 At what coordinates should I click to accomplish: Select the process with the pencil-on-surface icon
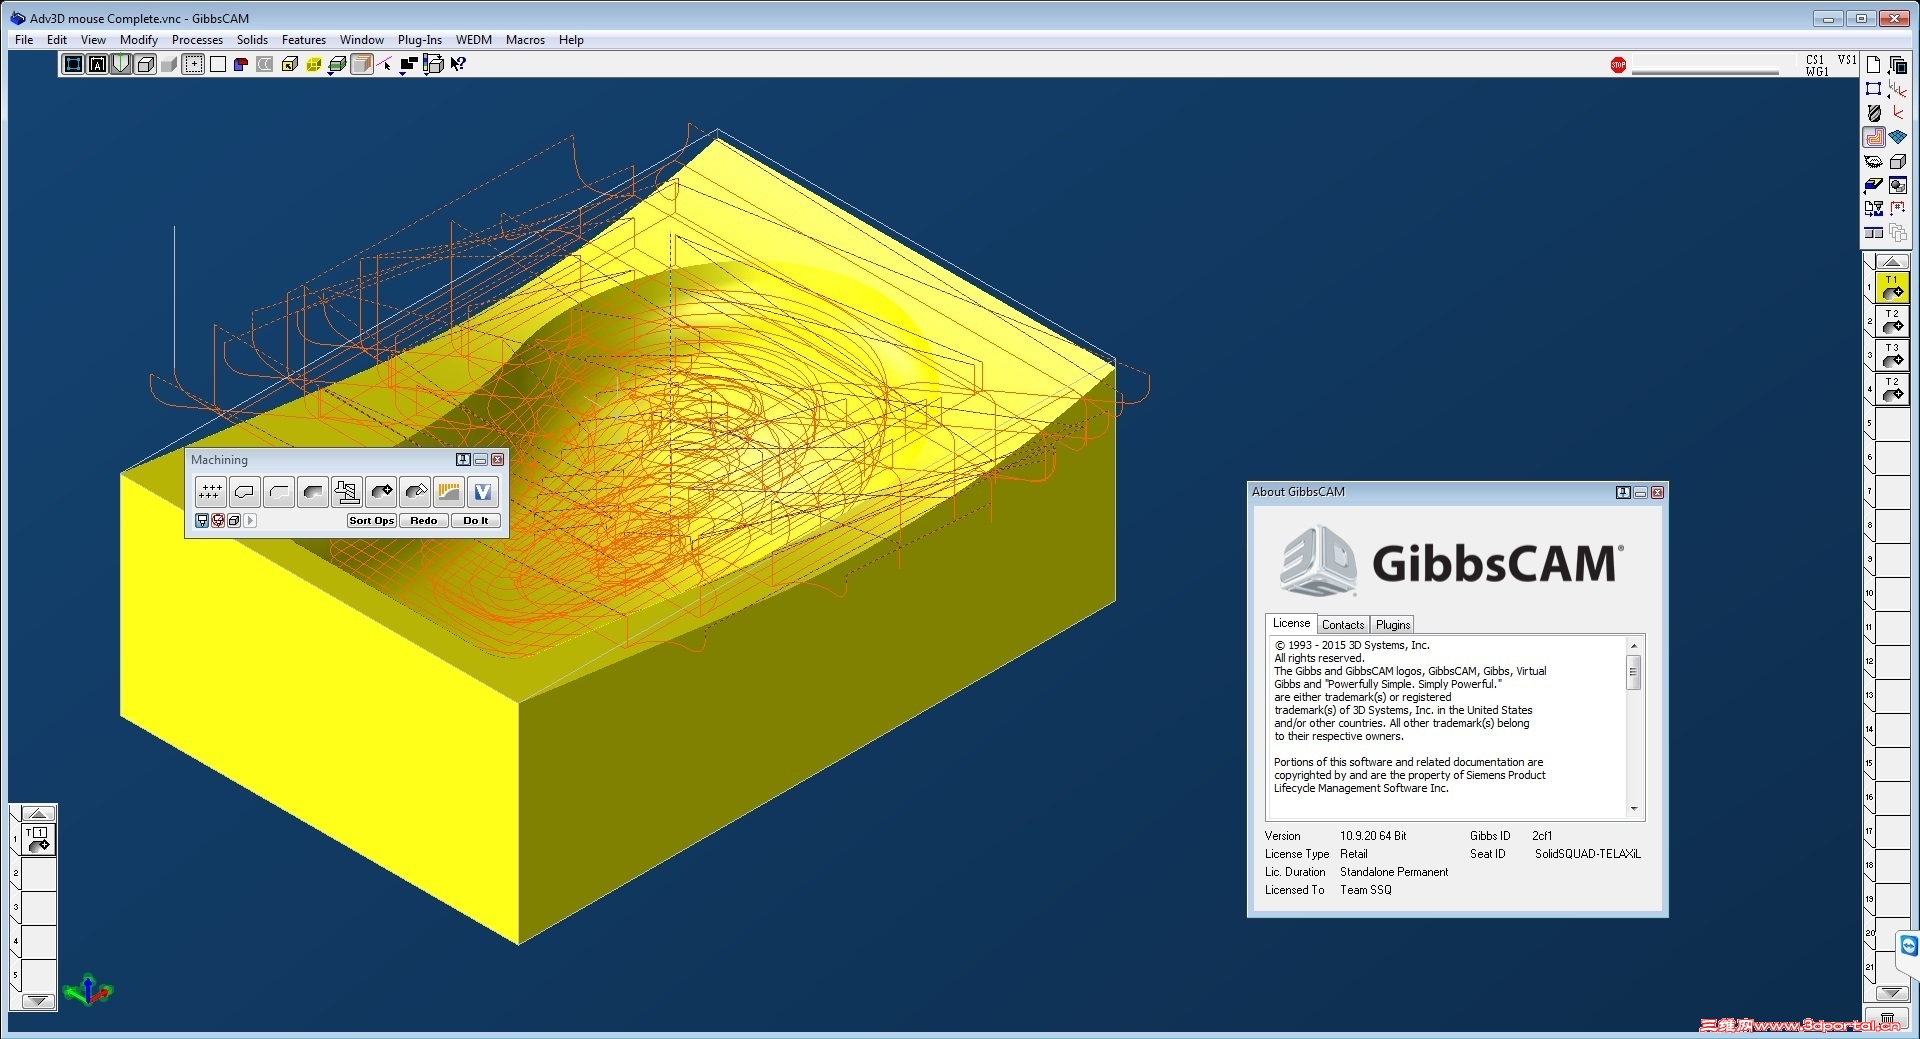click(415, 491)
